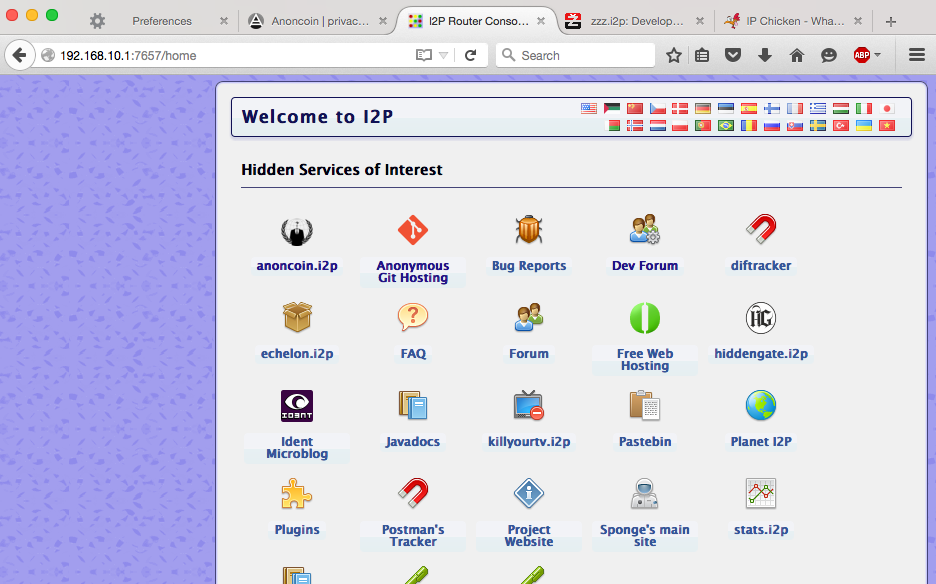The image size is (936, 584).
Task: Select the Swedish flag language
Action: click(x=818, y=125)
